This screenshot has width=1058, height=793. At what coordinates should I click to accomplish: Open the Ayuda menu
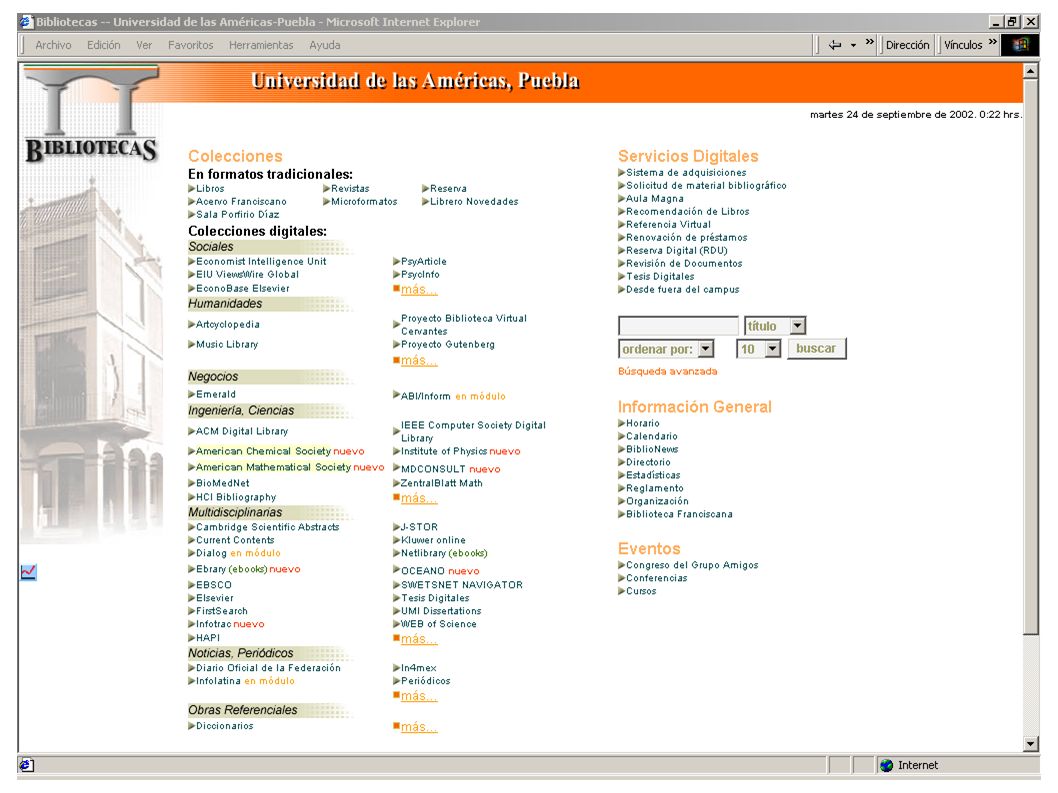click(325, 45)
